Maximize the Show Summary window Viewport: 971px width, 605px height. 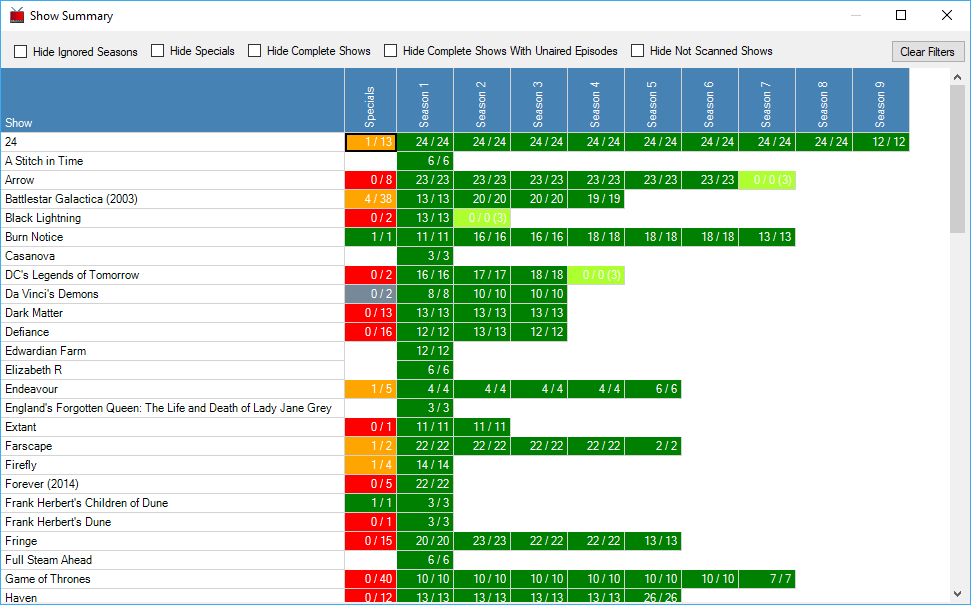pyautogui.click(x=901, y=15)
